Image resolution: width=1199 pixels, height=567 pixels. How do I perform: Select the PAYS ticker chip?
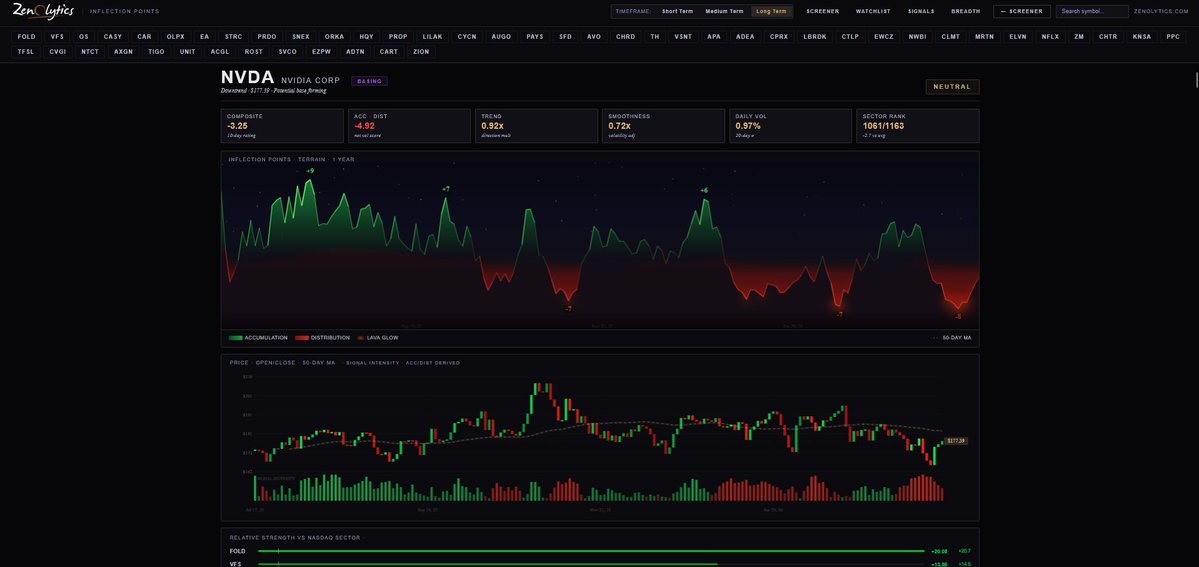point(535,37)
